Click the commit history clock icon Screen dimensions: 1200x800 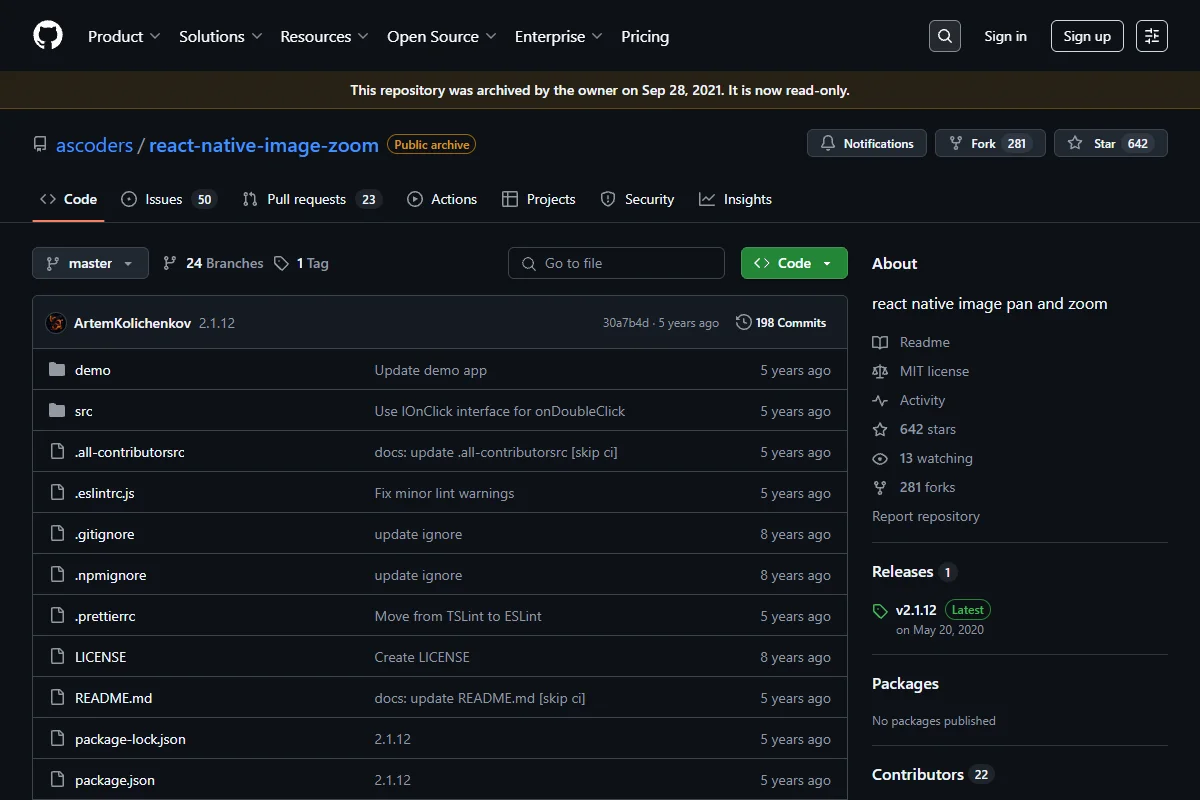[743, 323]
